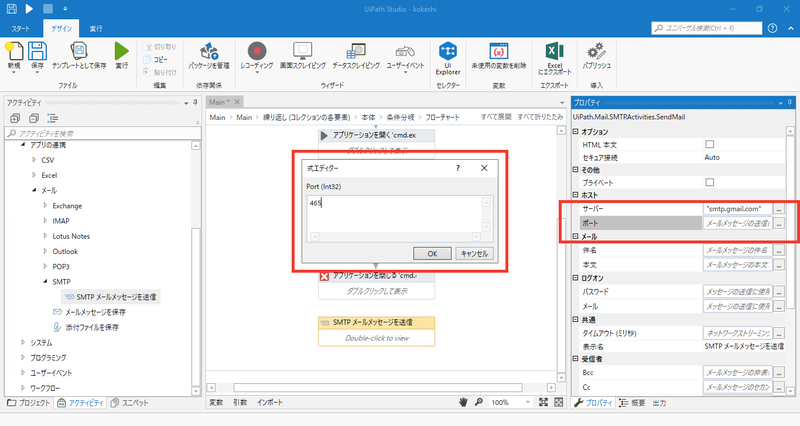Image resolution: width=800 pixels, height=426 pixels.
Task: Open the スニペット panel tab
Action: [x=130, y=403]
